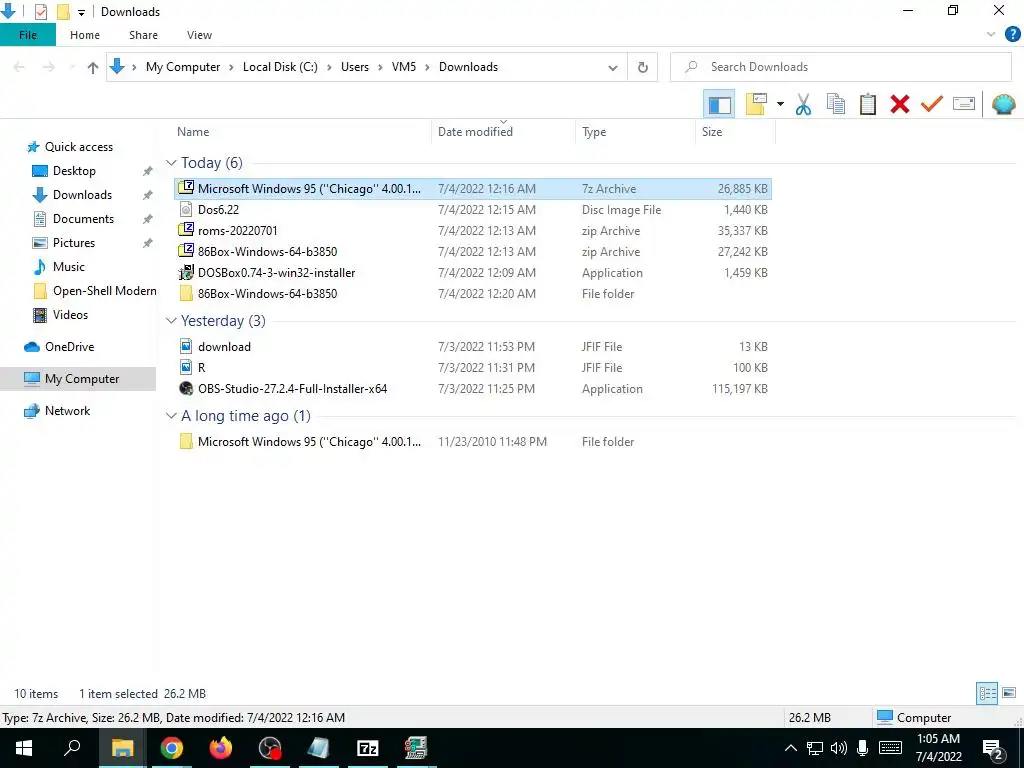Collapse the A long time ago (1) group
The width and height of the screenshot is (1024, 768).
pyautogui.click(x=171, y=416)
